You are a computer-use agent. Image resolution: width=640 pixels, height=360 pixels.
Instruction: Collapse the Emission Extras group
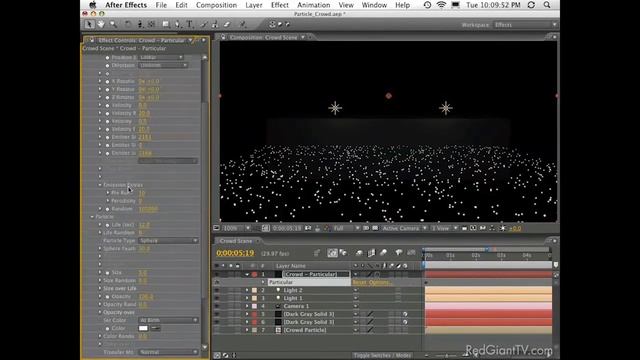coord(100,185)
